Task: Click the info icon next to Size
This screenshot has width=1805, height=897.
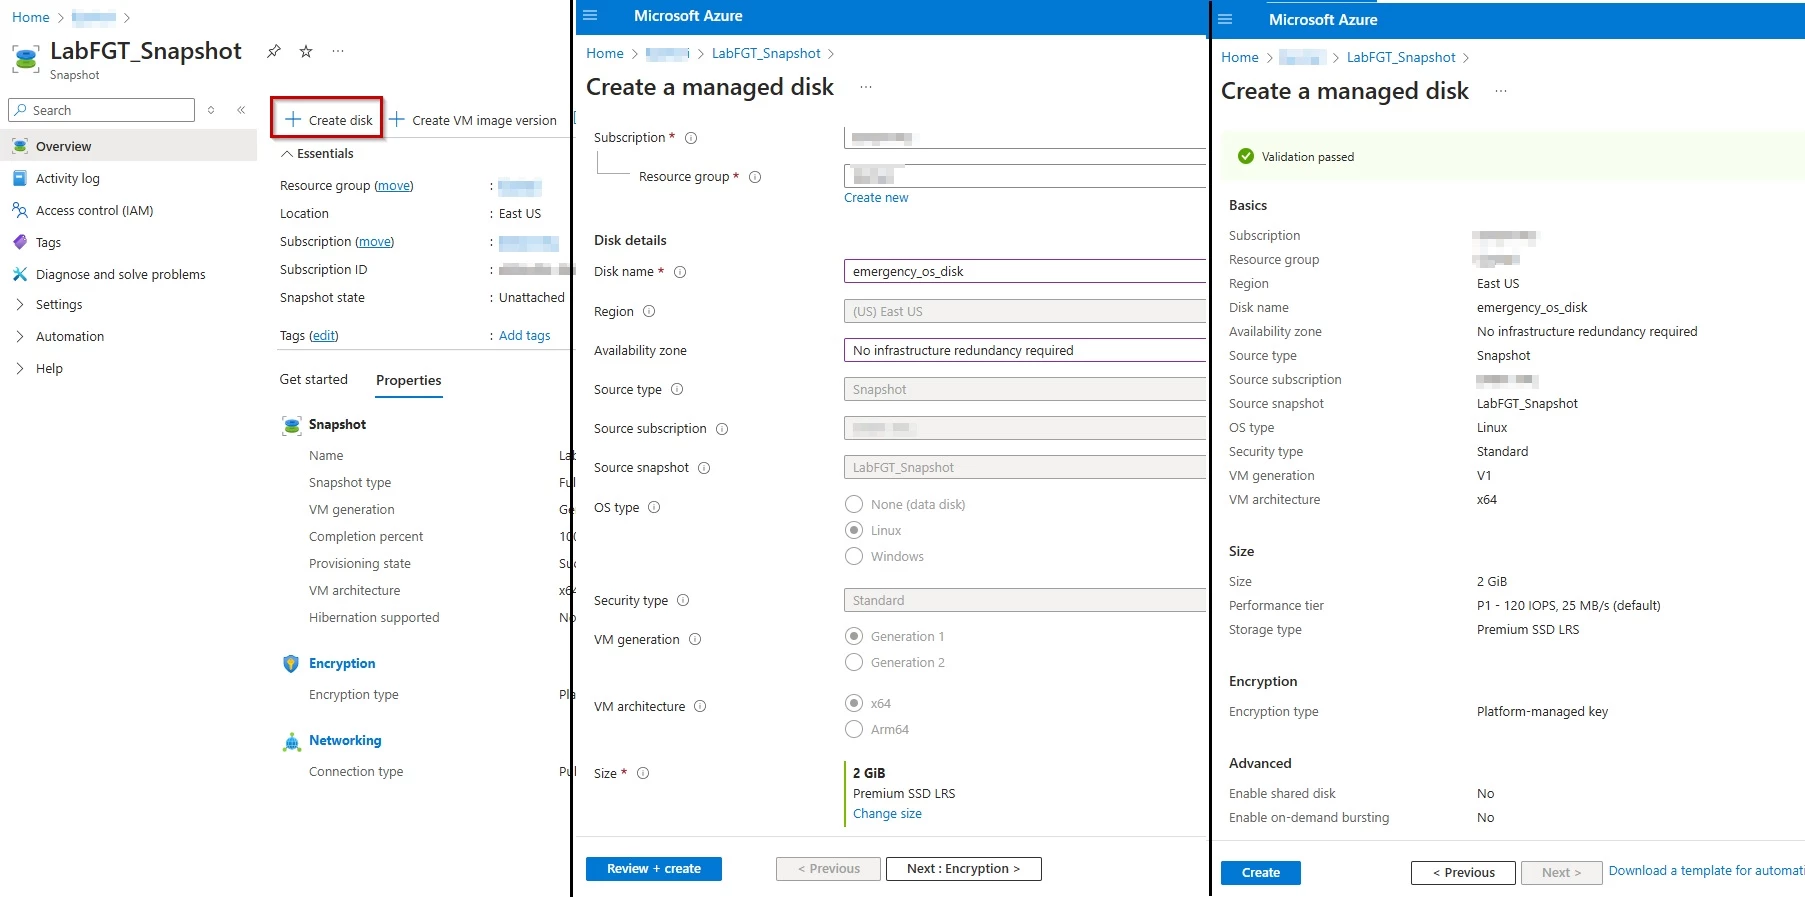Action: coord(643,773)
